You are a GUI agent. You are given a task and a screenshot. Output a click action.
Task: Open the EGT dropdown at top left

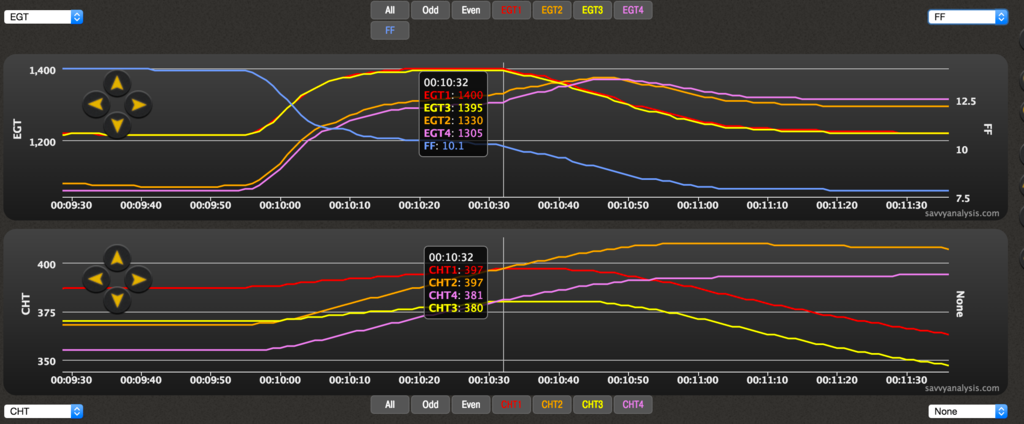[x=43, y=17]
